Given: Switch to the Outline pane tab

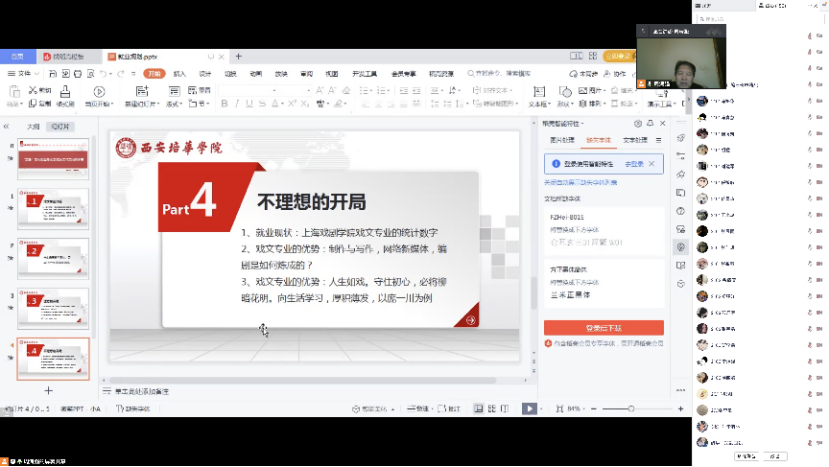Looking at the screenshot, I should [33, 127].
